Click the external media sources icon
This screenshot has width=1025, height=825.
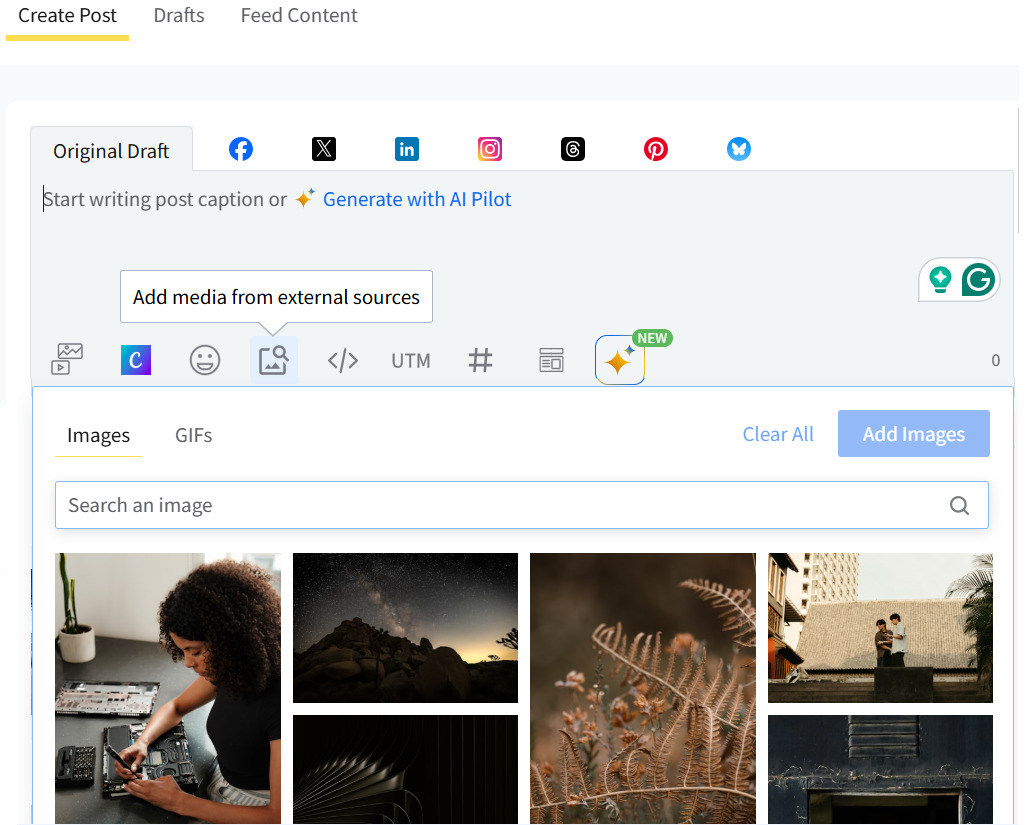coord(273,360)
